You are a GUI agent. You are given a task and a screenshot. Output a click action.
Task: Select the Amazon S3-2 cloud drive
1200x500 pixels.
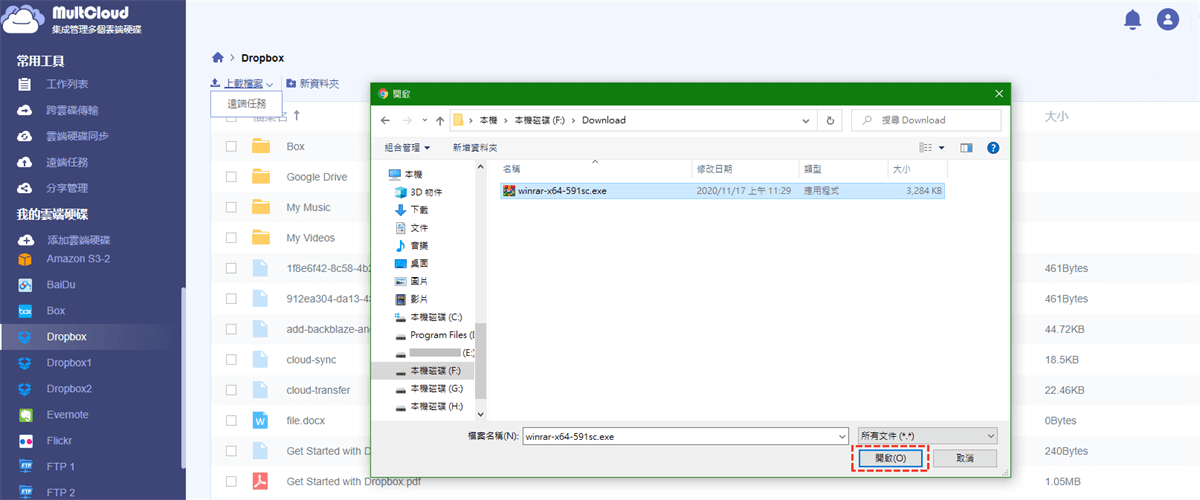[x=78, y=259]
